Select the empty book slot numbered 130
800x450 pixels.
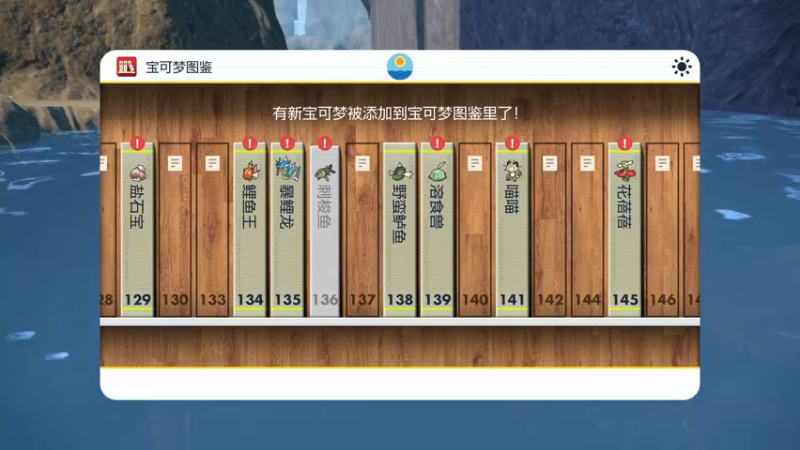[x=175, y=230]
